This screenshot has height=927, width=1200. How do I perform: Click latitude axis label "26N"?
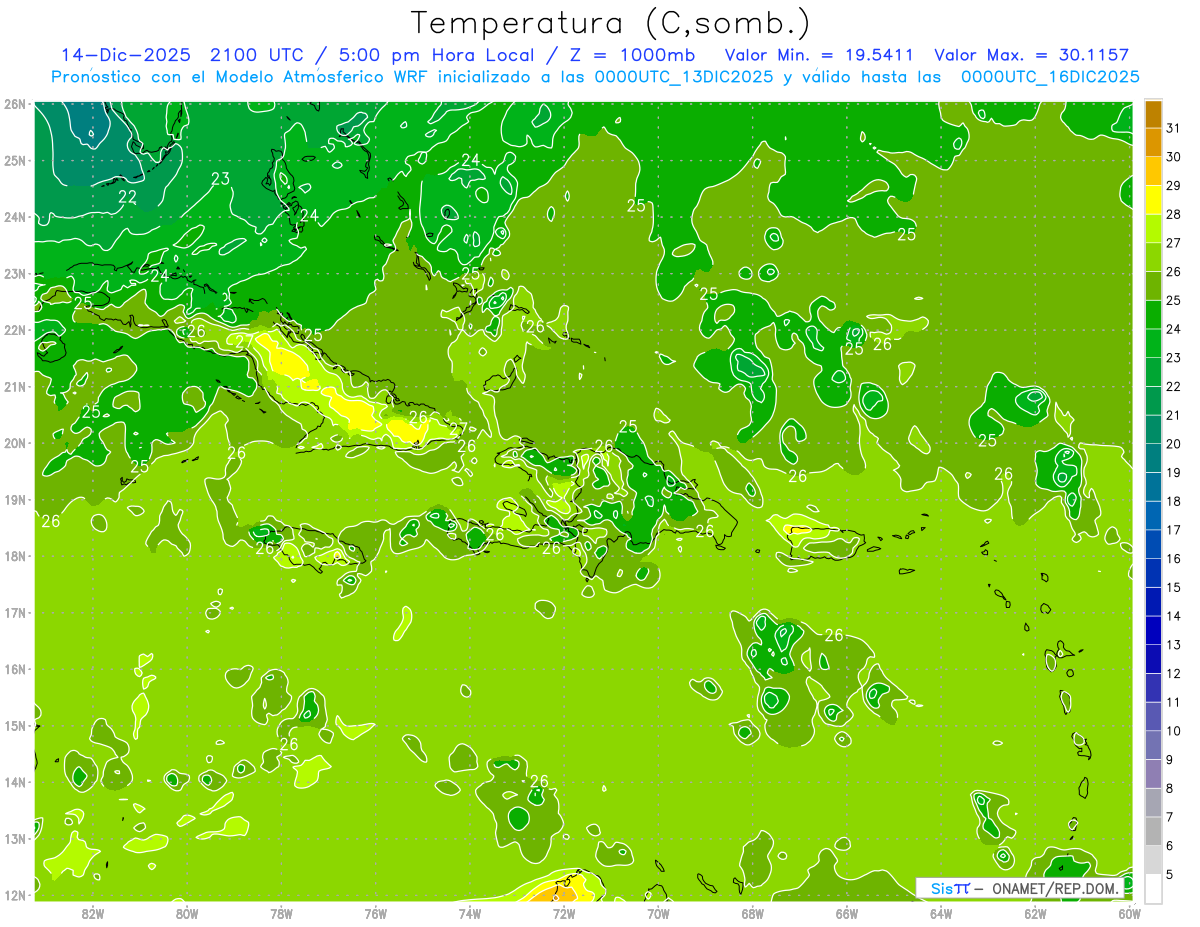tap(14, 104)
